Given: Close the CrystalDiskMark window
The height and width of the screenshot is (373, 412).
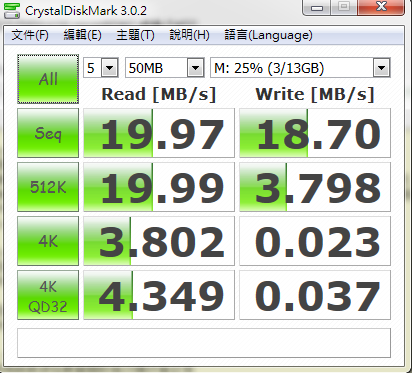Looking at the screenshot, I should [381, 7].
